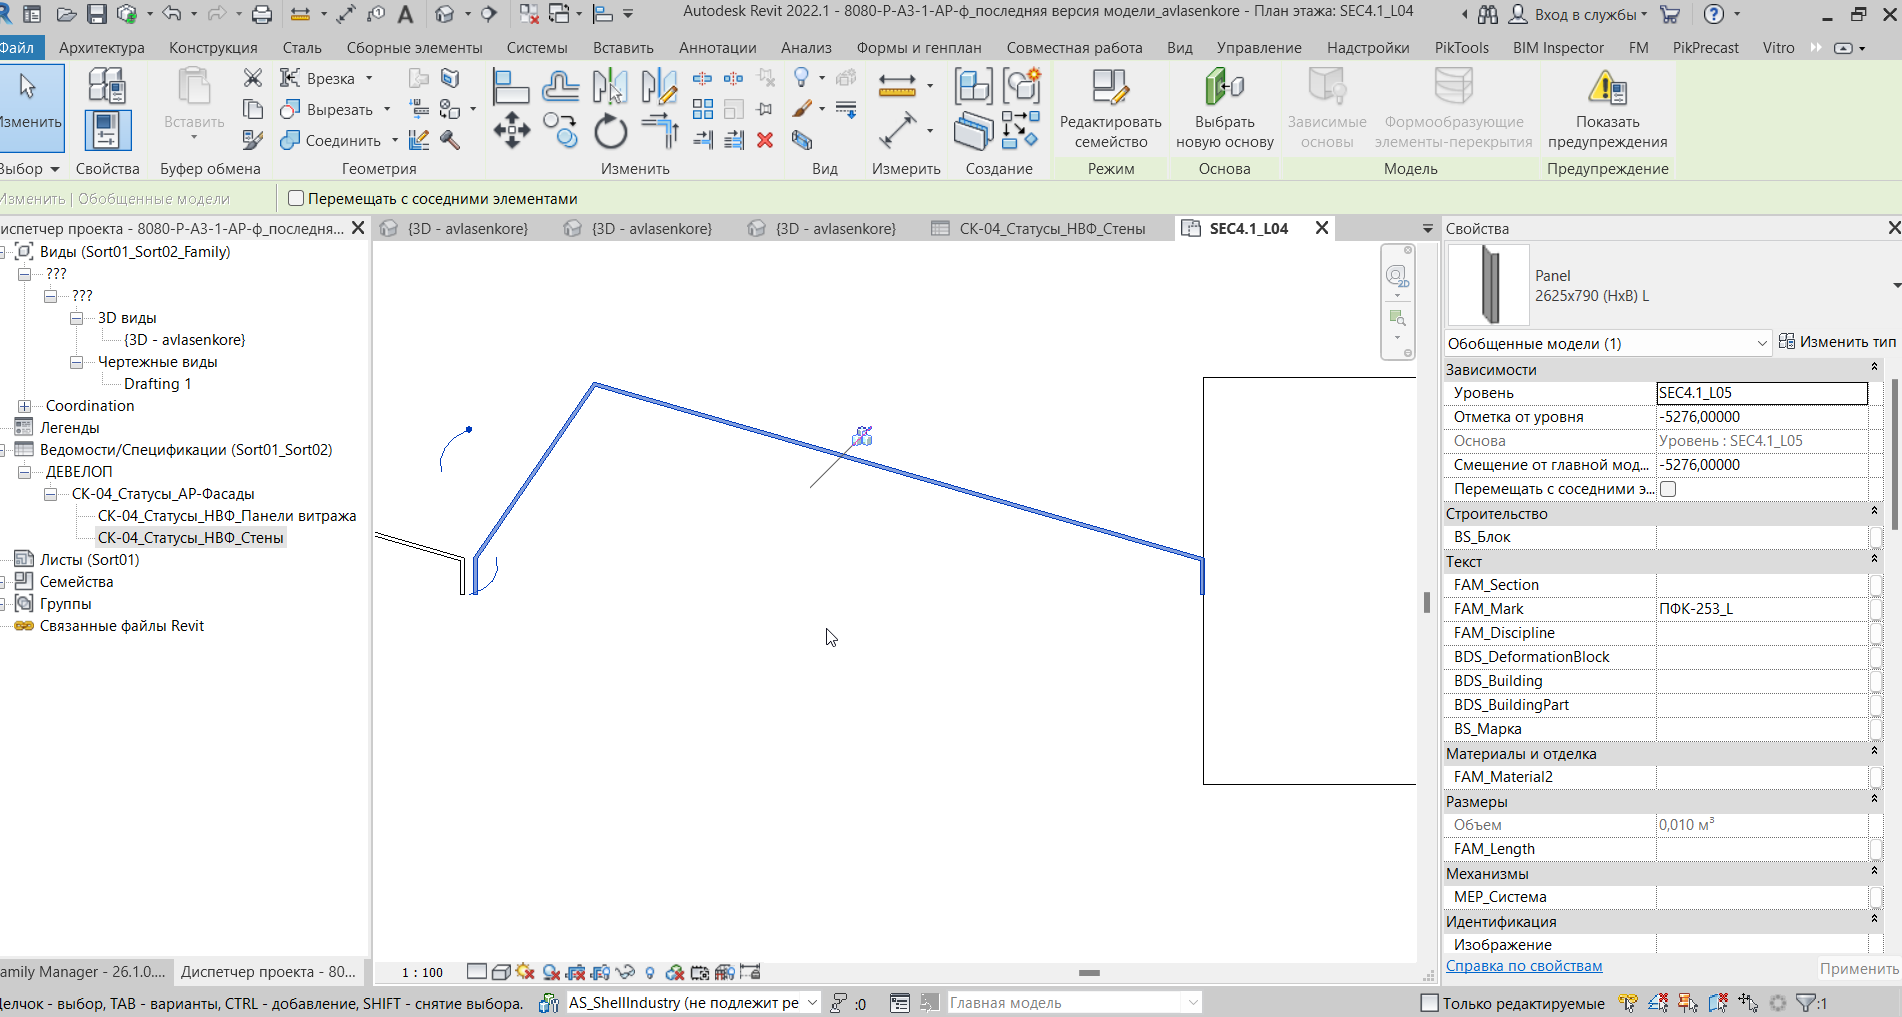Image resolution: width=1902 pixels, height=1017 pixels.
Task: Open the 'Файл' menu
Action: point(17,48)
